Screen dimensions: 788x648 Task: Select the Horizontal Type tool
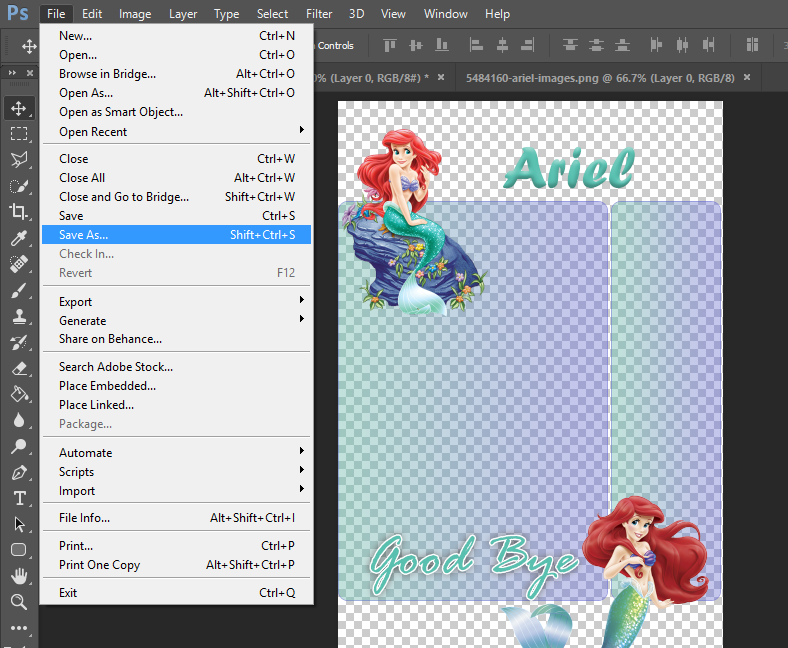tap(19, 498)
